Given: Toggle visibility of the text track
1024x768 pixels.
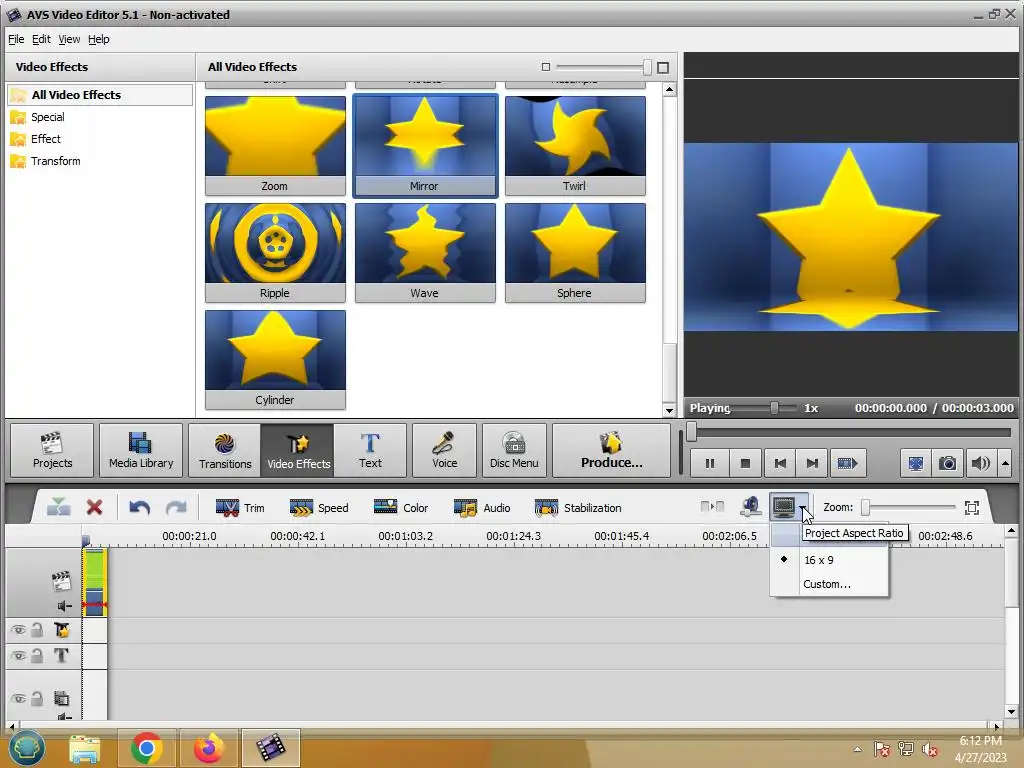Looking at the screenshot, I should (18, 655).
